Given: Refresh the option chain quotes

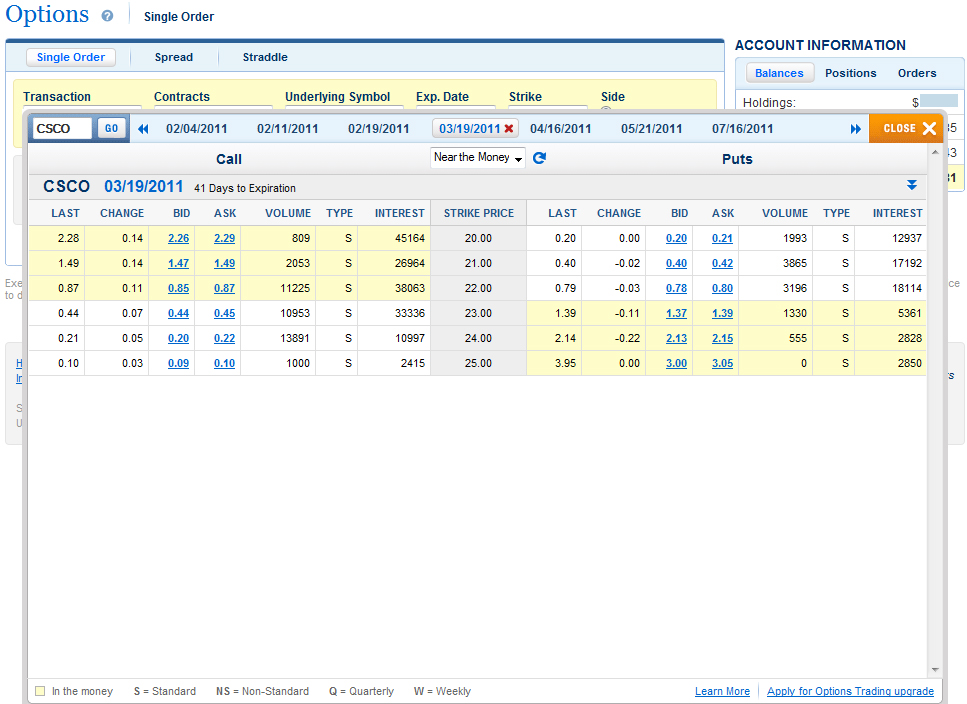Looking at the screenshot, I should [x=539, y=158].
